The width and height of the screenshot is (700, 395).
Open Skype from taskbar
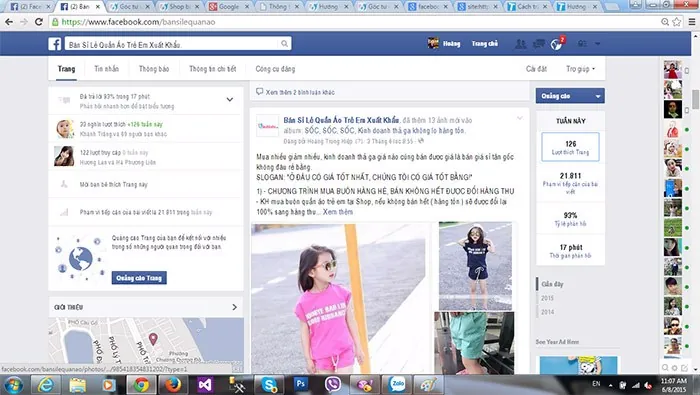pos(269,385)
